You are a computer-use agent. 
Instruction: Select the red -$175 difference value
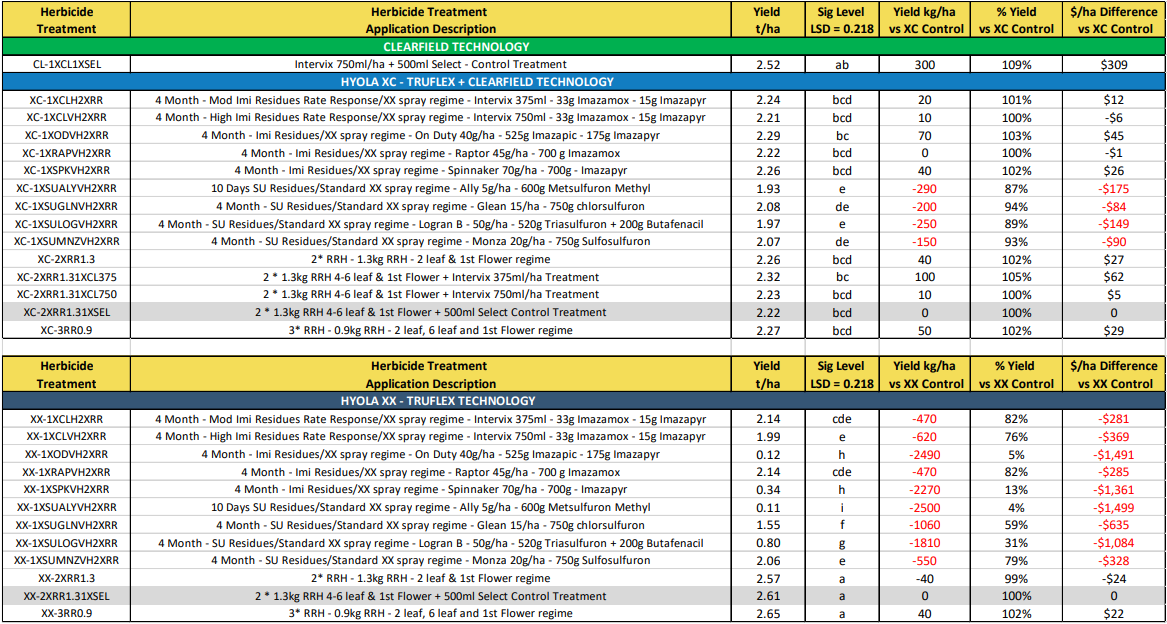click(x=1113, y=188)
